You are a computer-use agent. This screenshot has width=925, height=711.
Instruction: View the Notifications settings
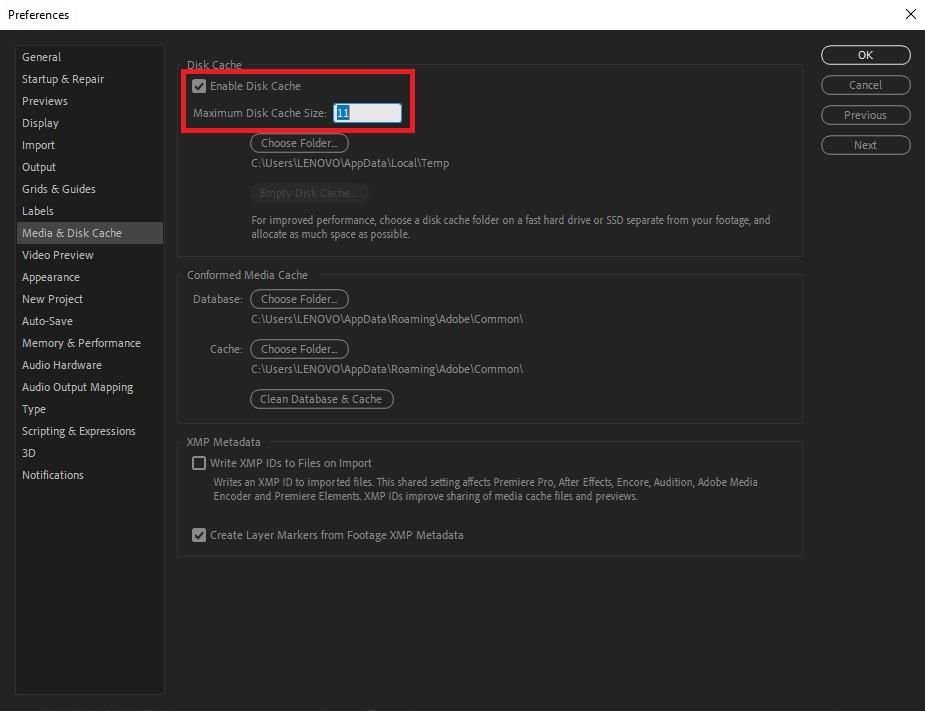coord(53,475)
